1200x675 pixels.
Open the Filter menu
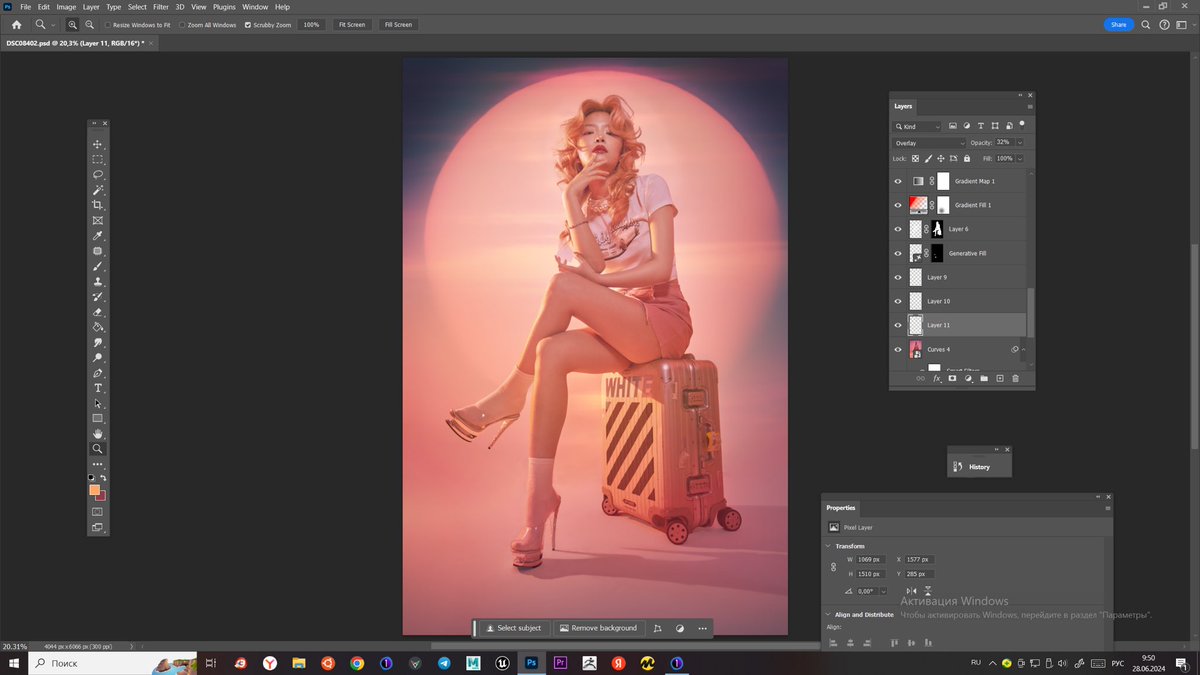click(x=161, y=7)
